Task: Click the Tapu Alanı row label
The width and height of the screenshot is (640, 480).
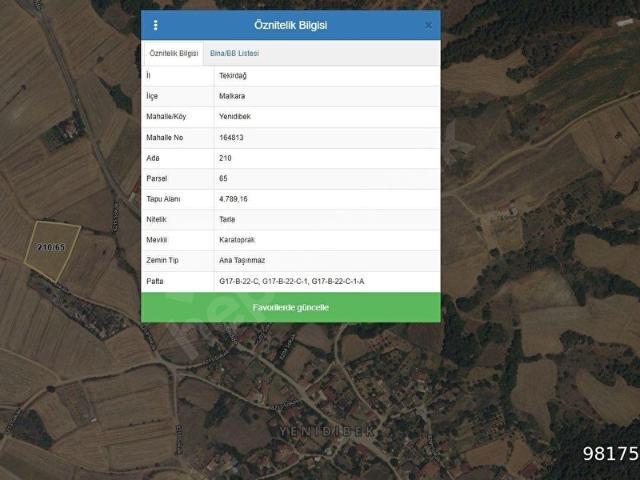Action: click(x=163, y=199)
